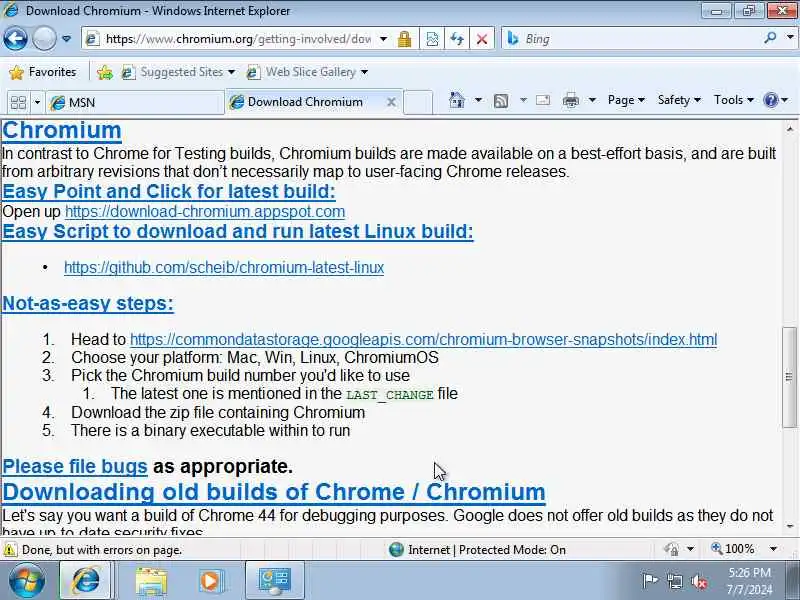Go back with the Back arrow button
Screen dimensions: 800x600
click(x=15, y=39)
